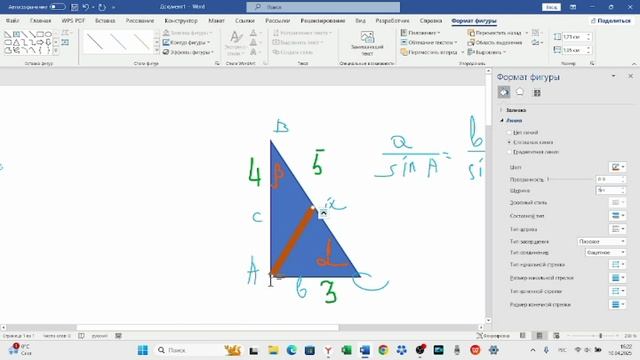Image resolution: width=640 pixels, height=360 pixels.
Task: Switch to the Макет tab
Action: [216, 20]
